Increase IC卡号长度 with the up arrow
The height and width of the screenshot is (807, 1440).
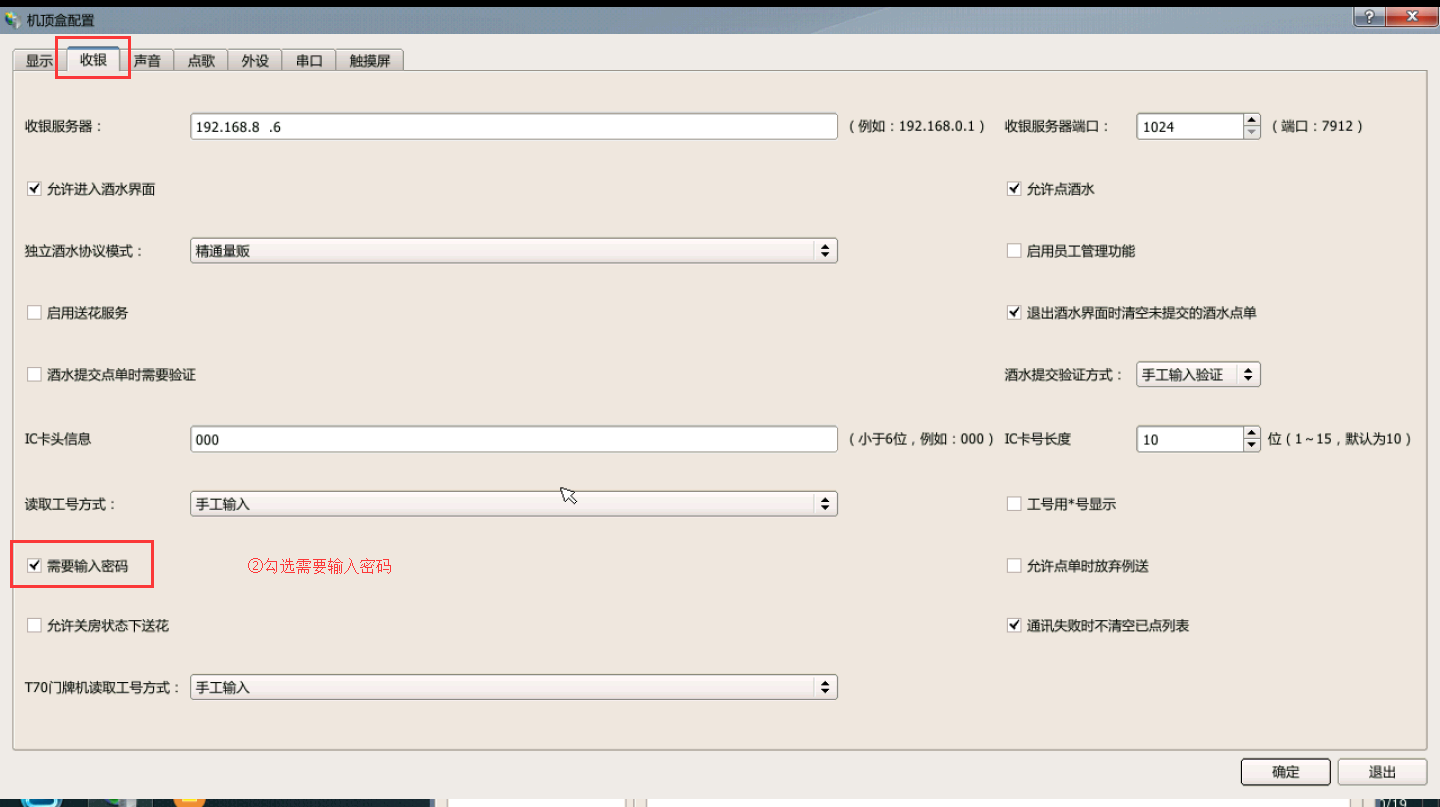(x=1251, y=433)
